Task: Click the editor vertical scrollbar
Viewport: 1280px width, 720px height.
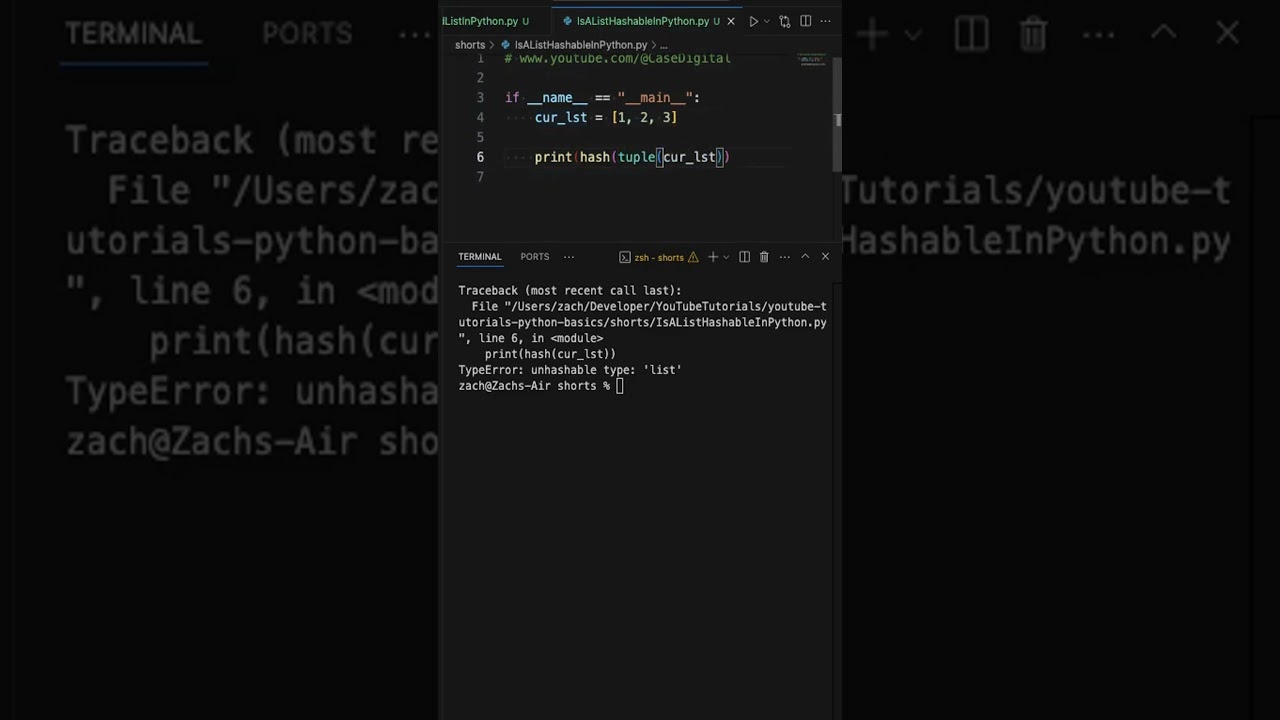Action: point(838,115)
